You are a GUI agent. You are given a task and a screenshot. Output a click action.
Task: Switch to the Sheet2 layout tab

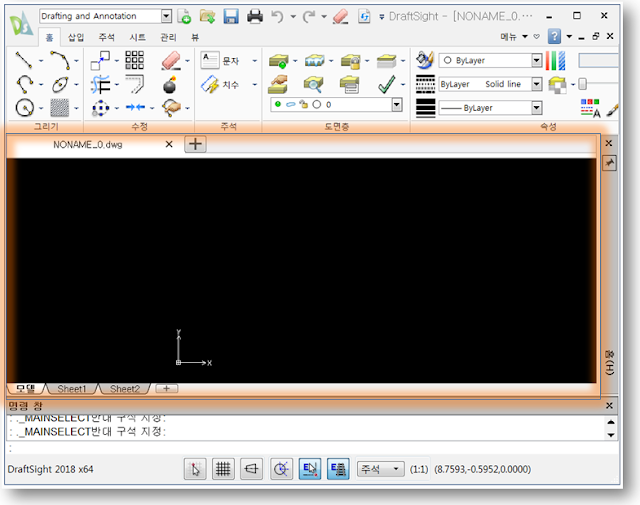(x=124, y=389)
